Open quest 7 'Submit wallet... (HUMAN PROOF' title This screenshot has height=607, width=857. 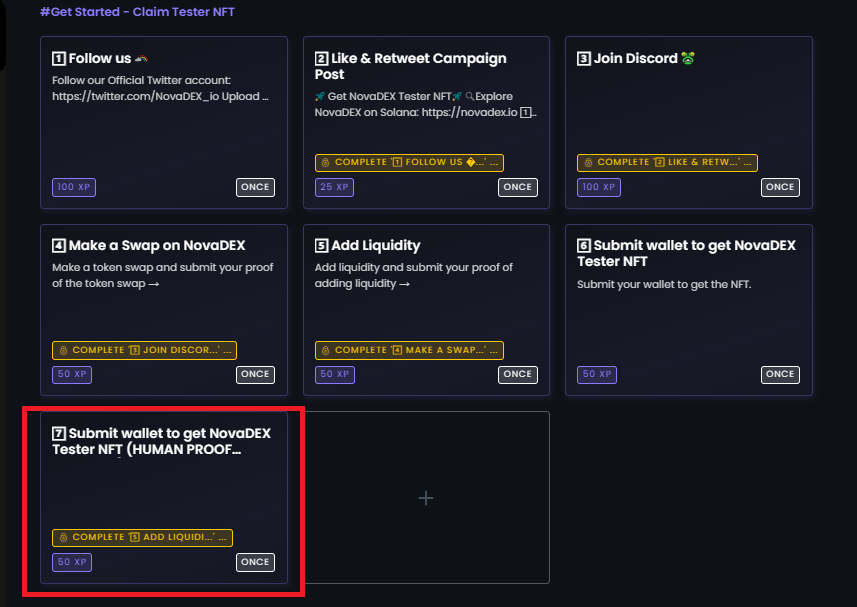(x=161, y=441)
